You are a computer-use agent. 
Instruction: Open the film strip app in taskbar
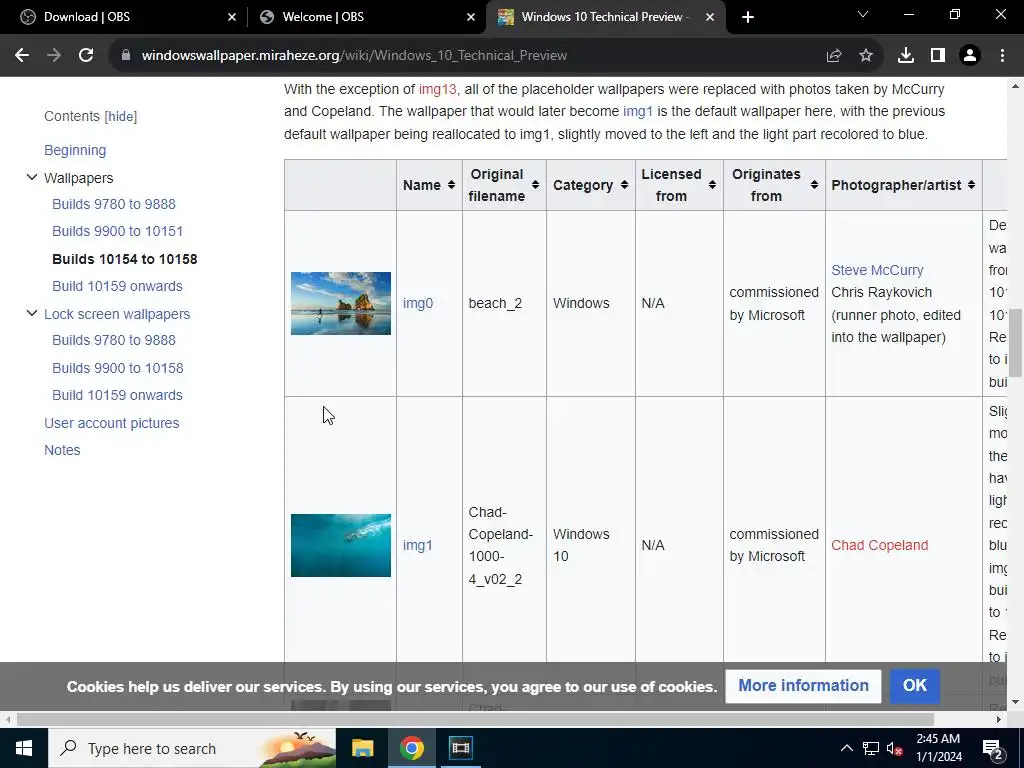pyautogui.click(x=460, y=748)
